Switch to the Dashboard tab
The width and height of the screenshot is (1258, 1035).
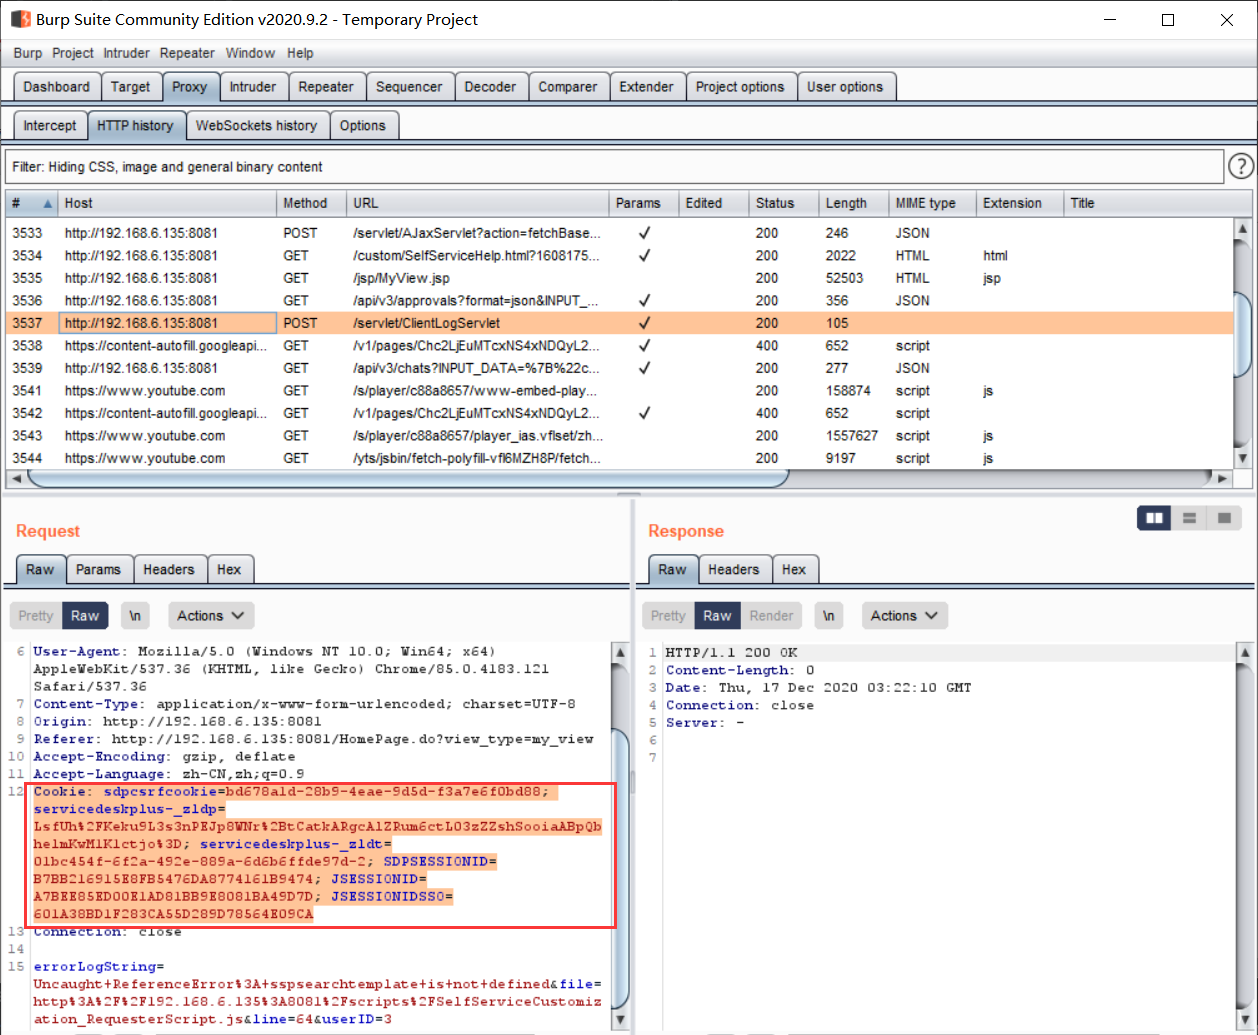click(x=57, y=87)
